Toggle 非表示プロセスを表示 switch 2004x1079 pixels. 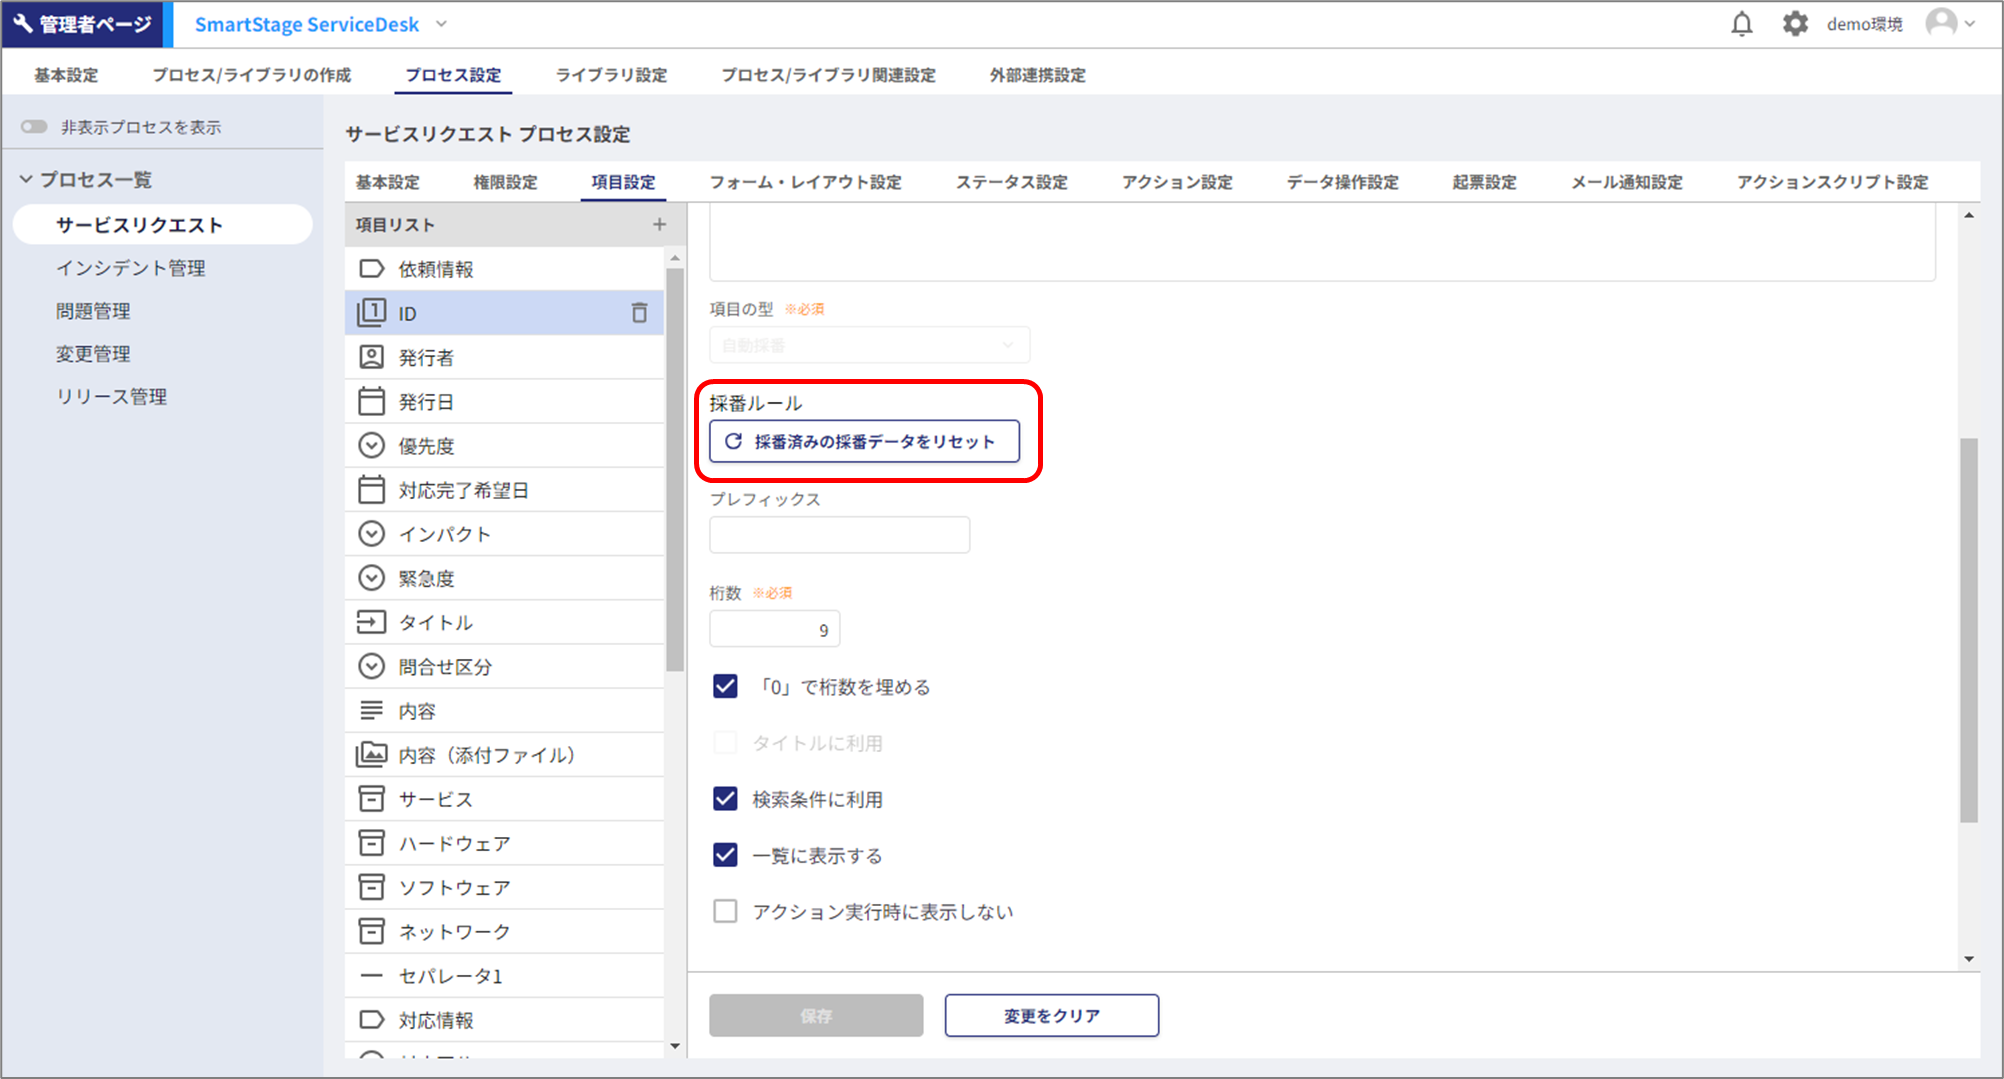(x=35, y=127)
